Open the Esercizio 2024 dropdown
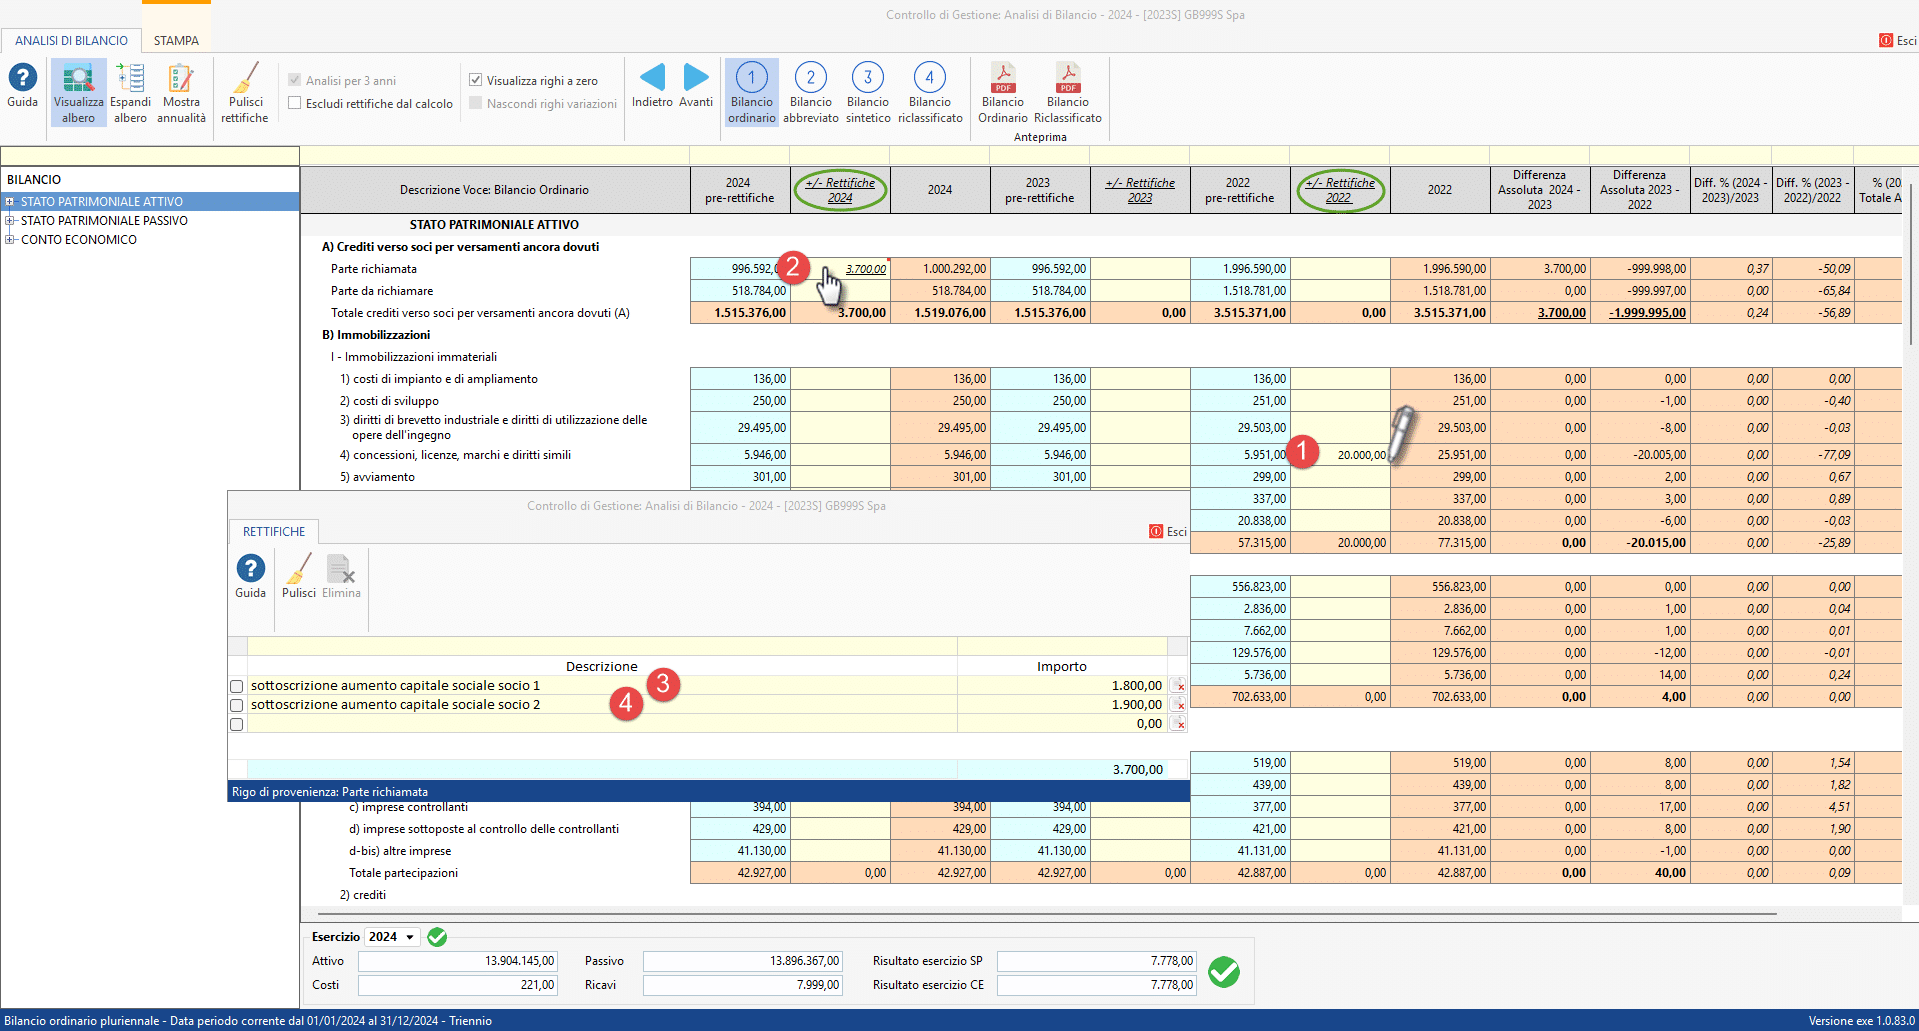Viewport: 1919px width, 1031px height. coord(392,937)
